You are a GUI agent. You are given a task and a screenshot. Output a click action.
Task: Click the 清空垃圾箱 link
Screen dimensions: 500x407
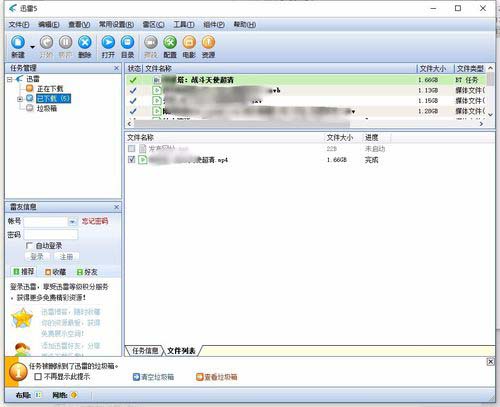153,377
